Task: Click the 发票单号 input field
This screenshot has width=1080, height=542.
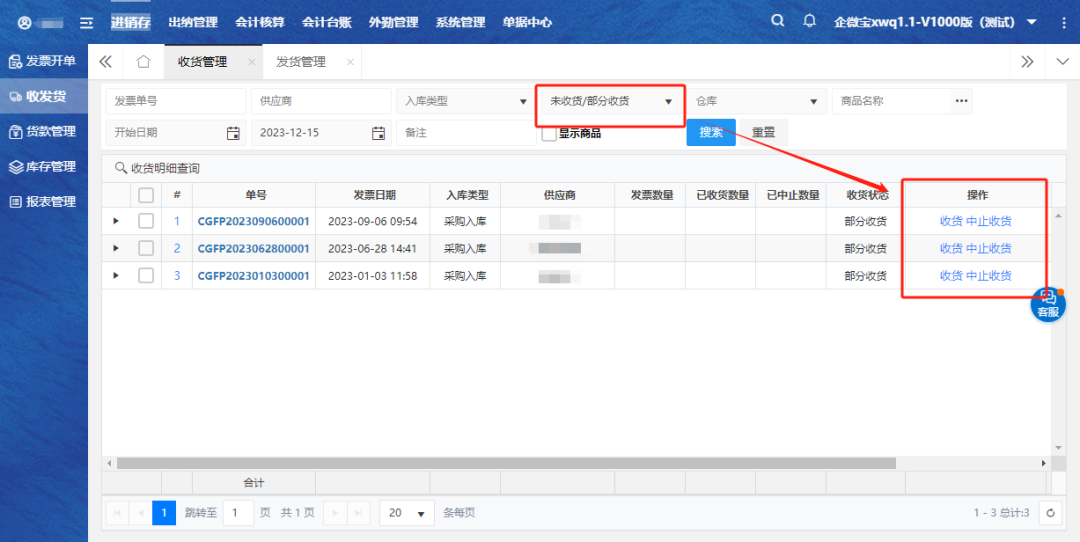Action: click(x=175, y=101)
